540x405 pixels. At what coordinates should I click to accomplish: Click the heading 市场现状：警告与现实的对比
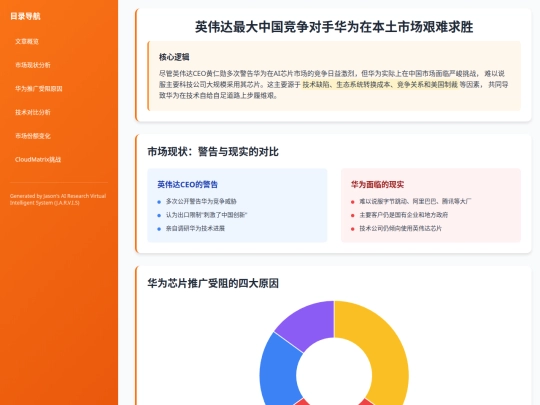point(213,152)
